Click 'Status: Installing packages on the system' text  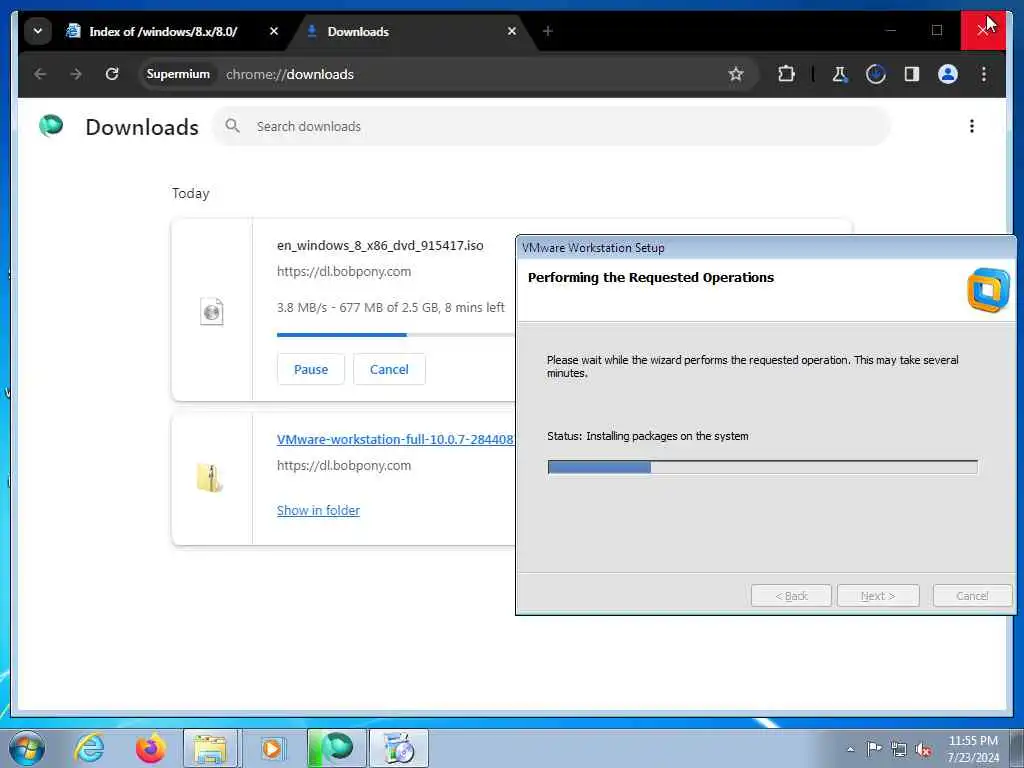[x=648, y=436]
